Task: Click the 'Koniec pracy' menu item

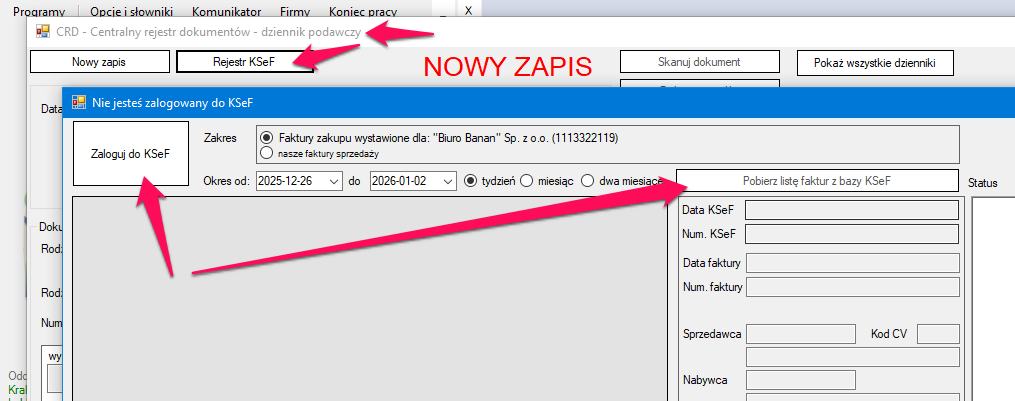Action: pyautogui.click(x=362, y=12)
